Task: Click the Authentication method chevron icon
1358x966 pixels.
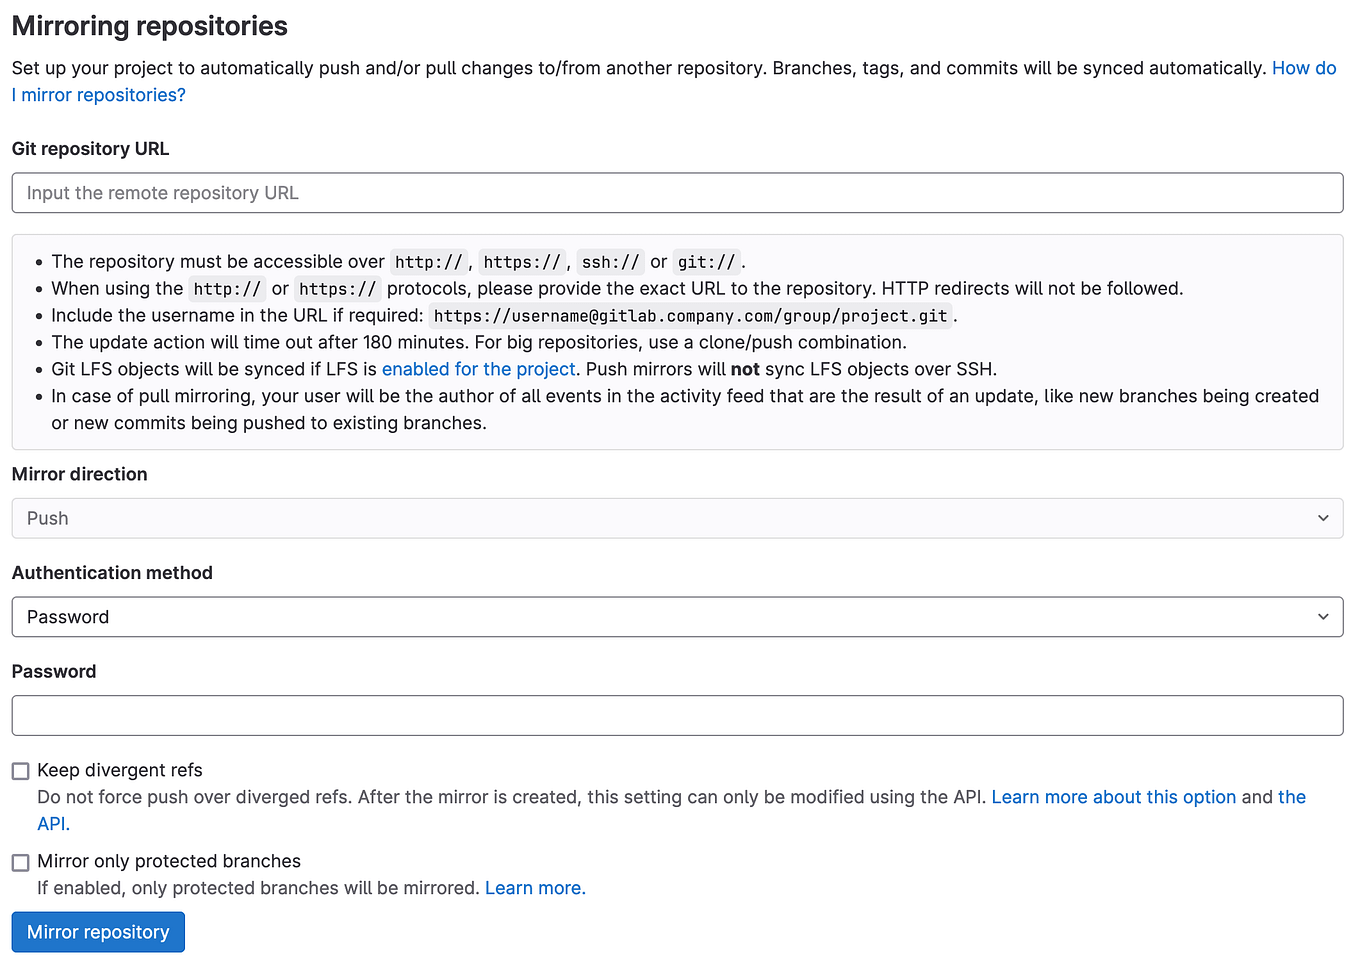Action: (x=1322, y=616)
